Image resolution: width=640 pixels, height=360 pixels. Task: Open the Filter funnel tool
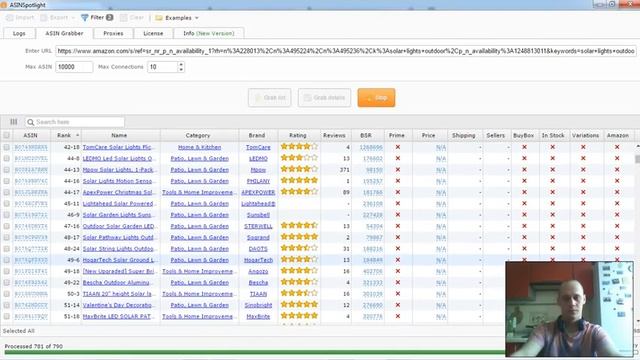pyautogui.click(x=97, y=18)
